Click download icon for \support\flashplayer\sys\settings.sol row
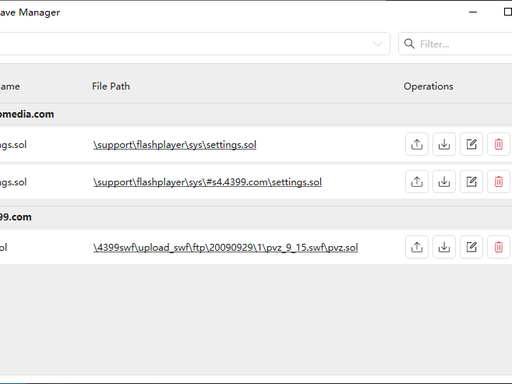This screenshot has width=512, height=384. click(444, 144)
